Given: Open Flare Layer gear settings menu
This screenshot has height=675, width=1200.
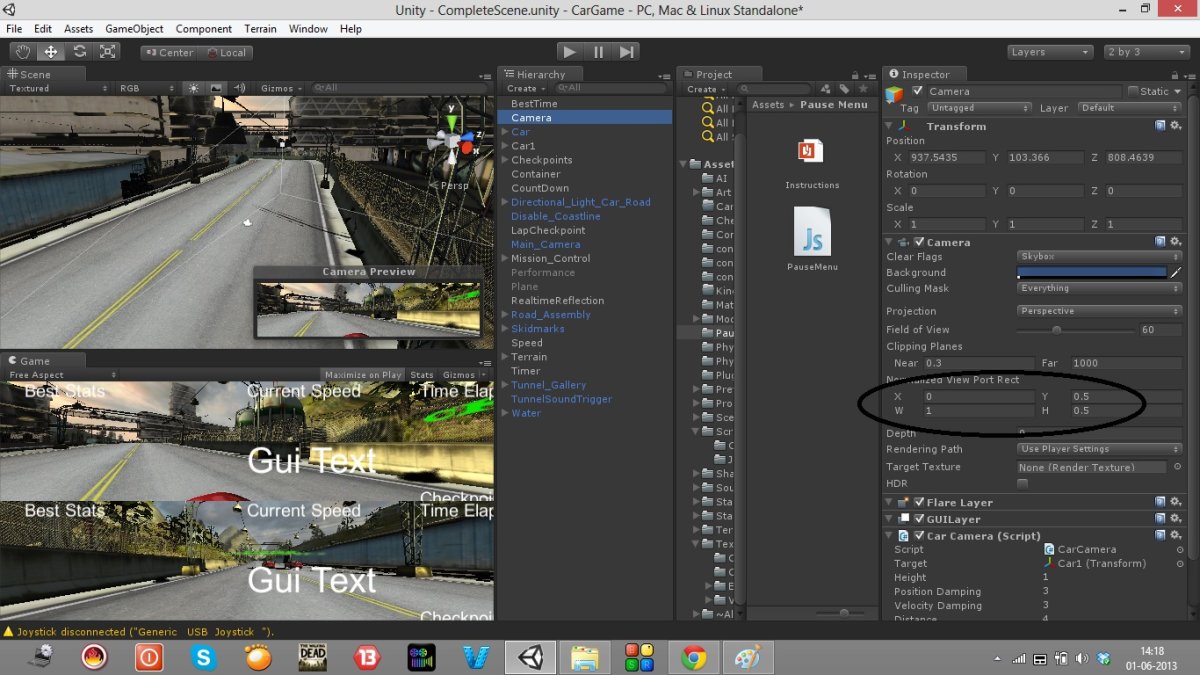Looking at the screenshot, I should pyautogui.click(x=1176, y=502).
